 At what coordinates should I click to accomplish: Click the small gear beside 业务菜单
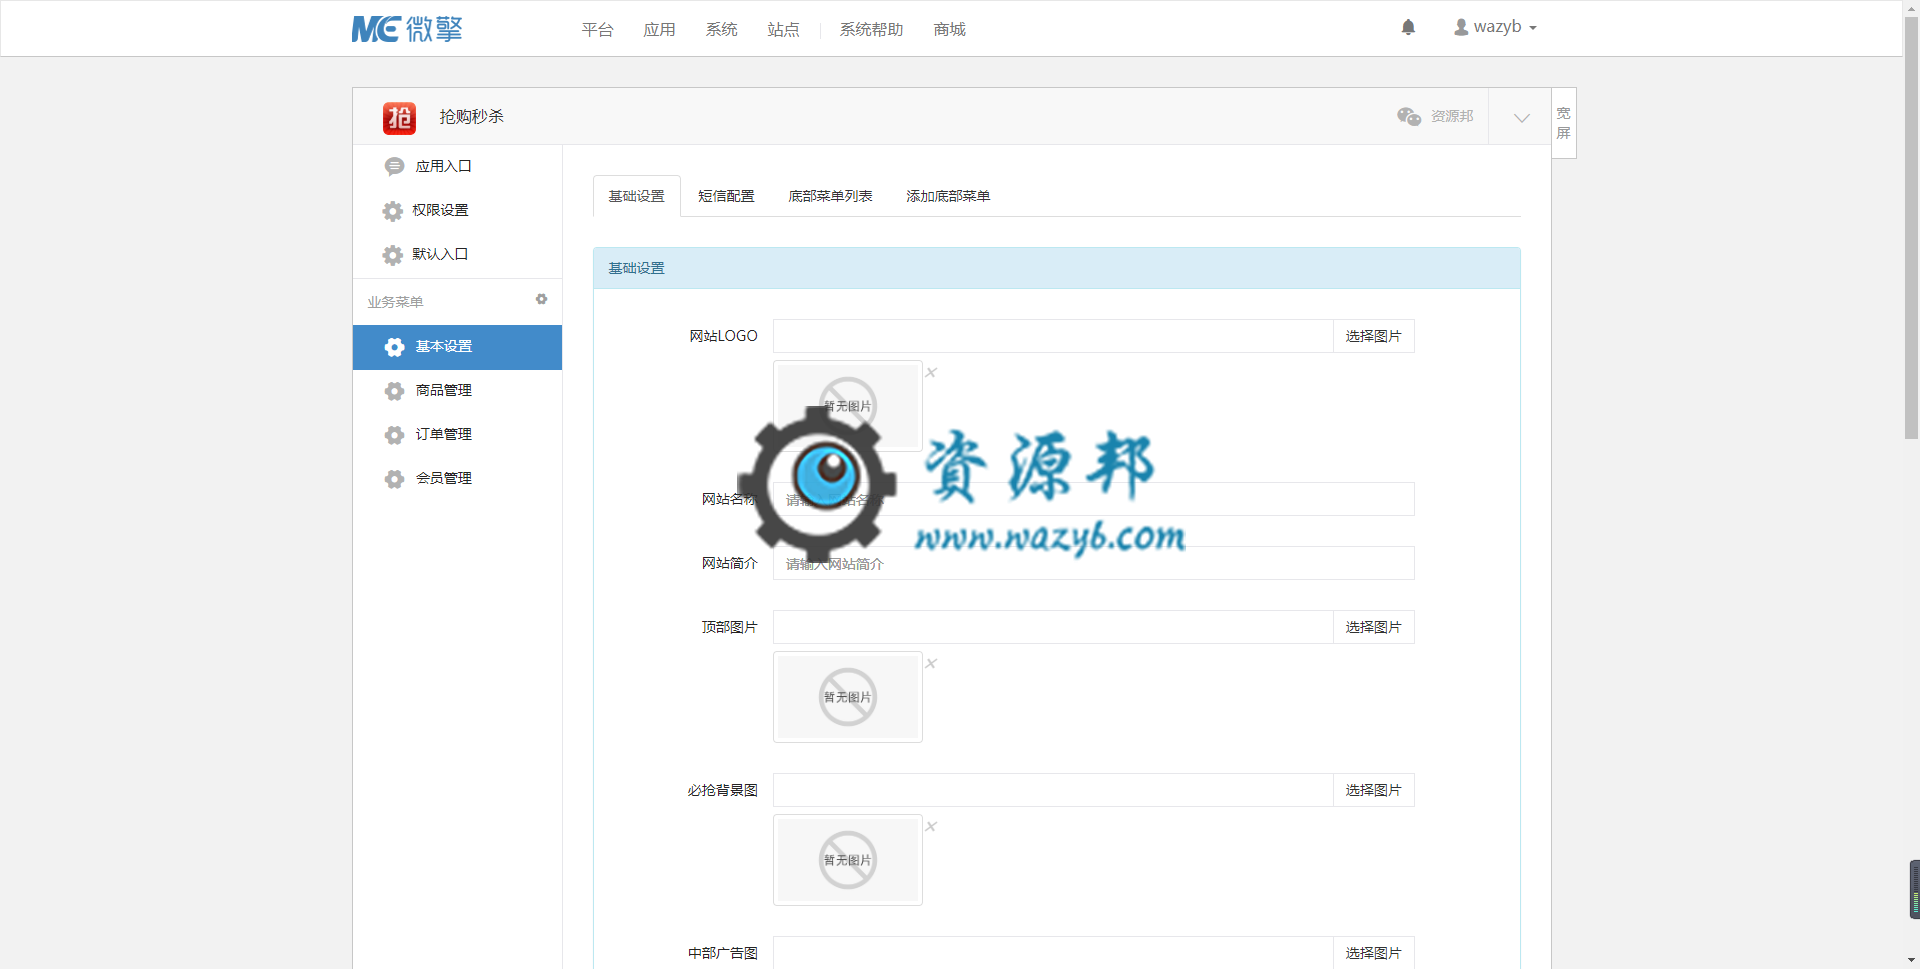pyautogui.click(x=541, y=299)
